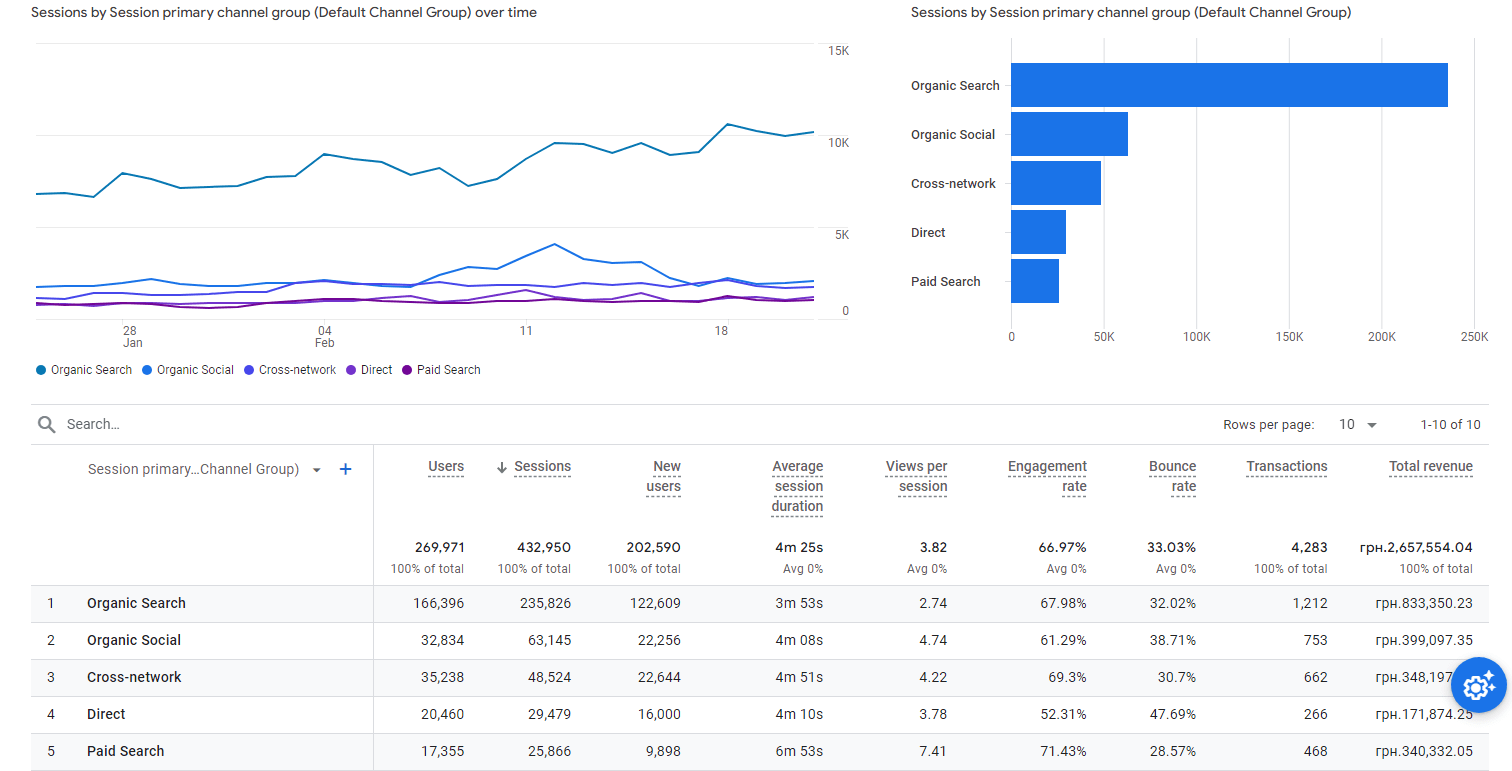Screen dimensions: 1512x771
Task: Sort the table by Total revenue
Action: (x=1431, y=466)
